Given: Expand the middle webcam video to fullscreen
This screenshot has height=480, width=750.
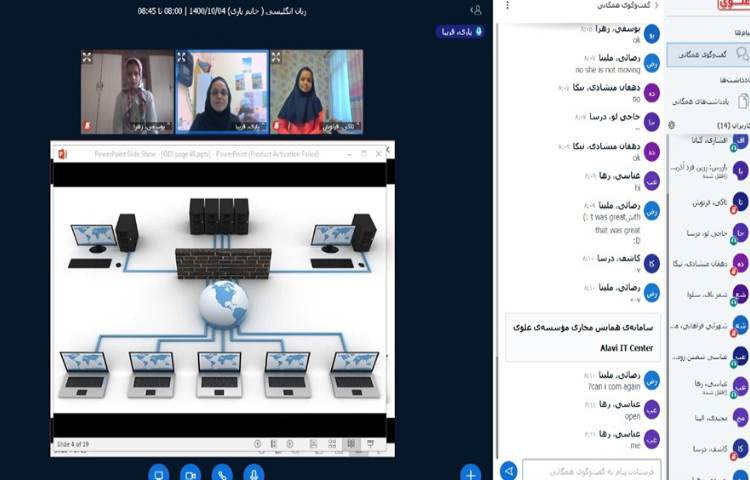Looking at the screenshot, I should [183, 58].
